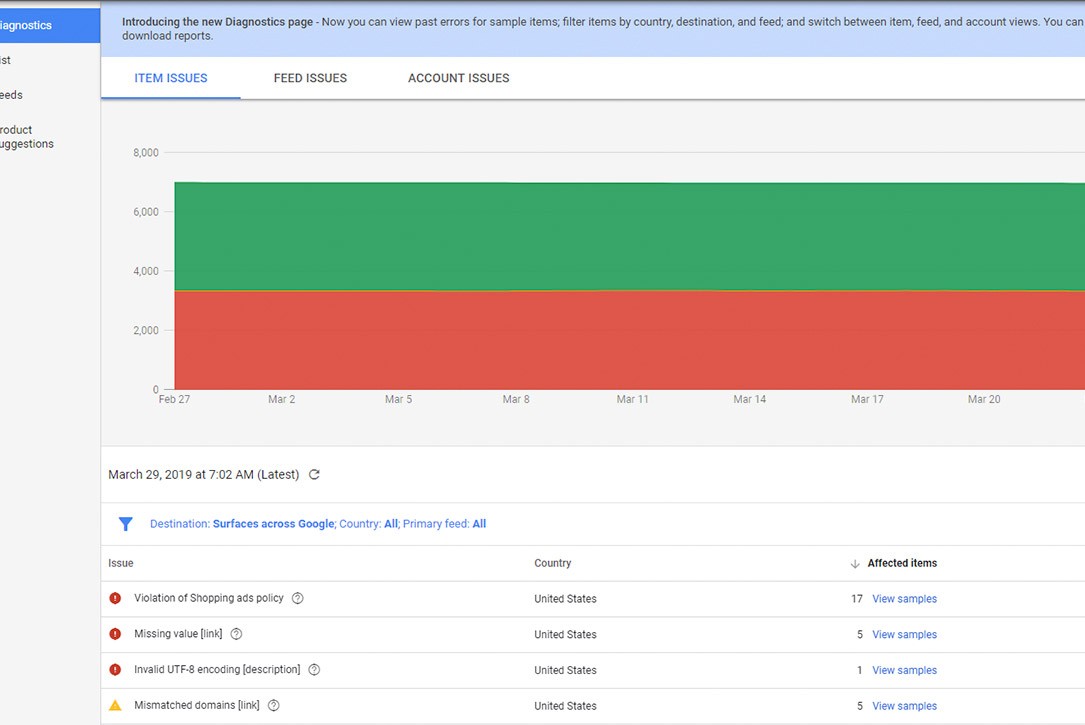
Task: Switch to the Feed Issues tab
Action: click(x=310, y=77)
